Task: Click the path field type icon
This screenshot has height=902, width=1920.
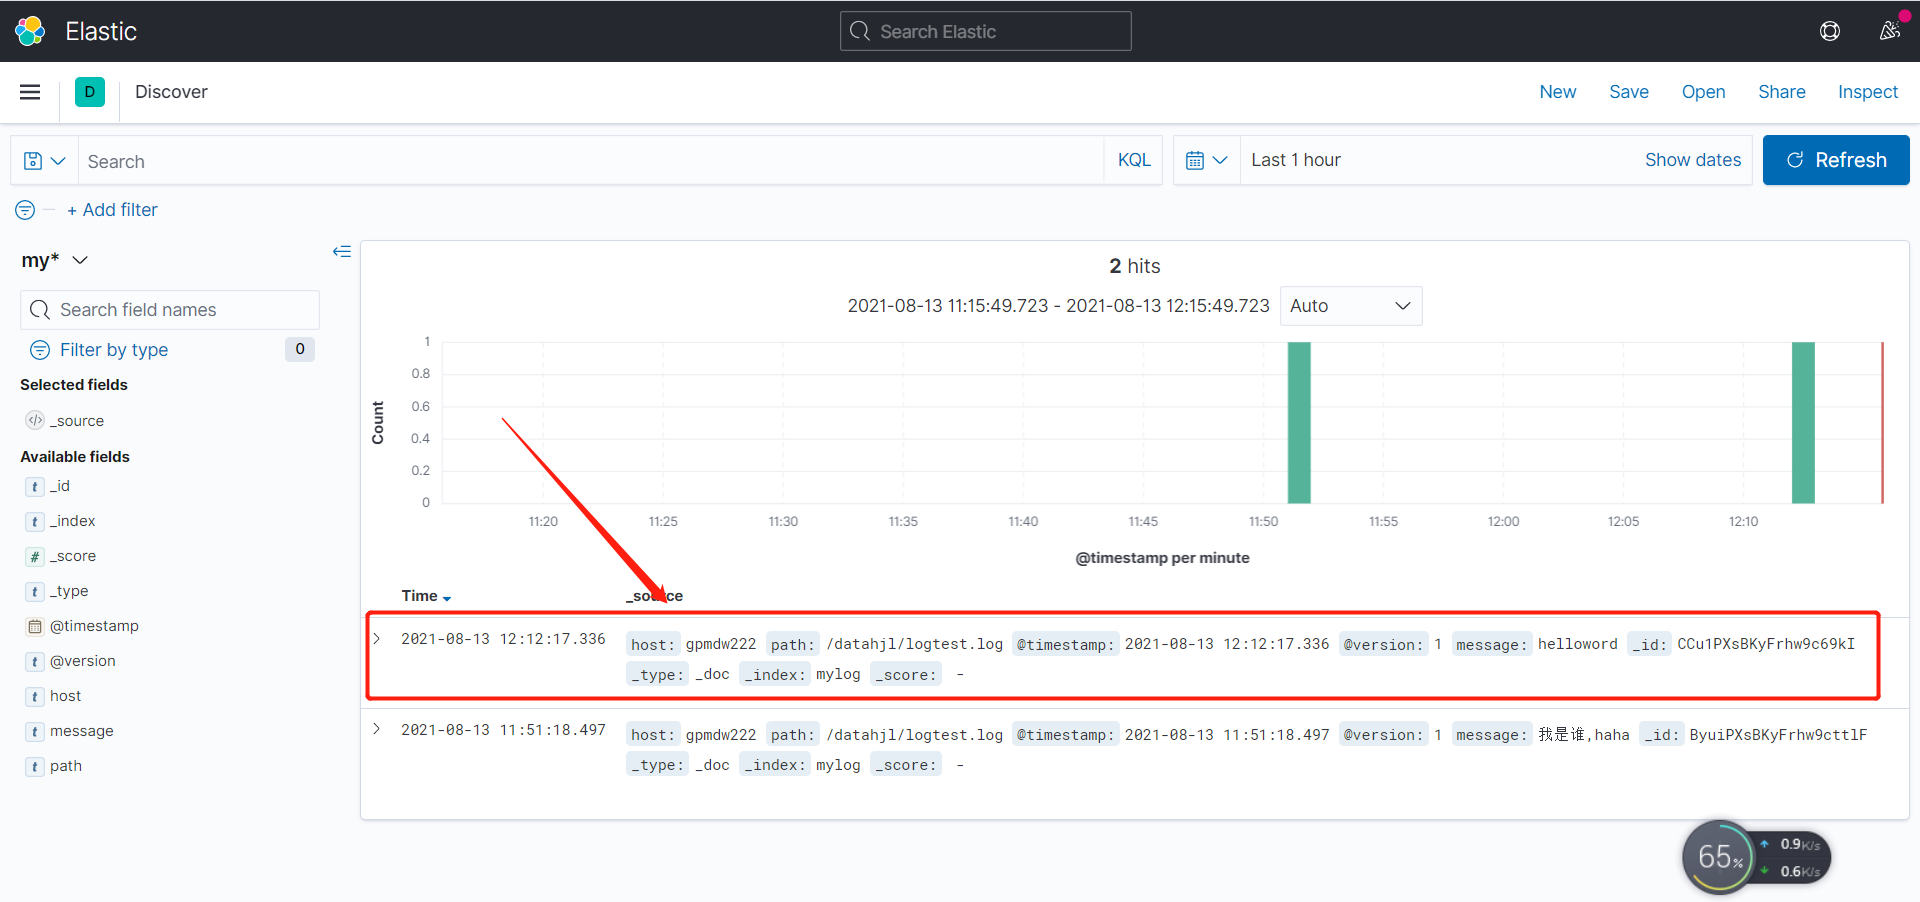Action: pyautogui.click(x=35, y=767)
